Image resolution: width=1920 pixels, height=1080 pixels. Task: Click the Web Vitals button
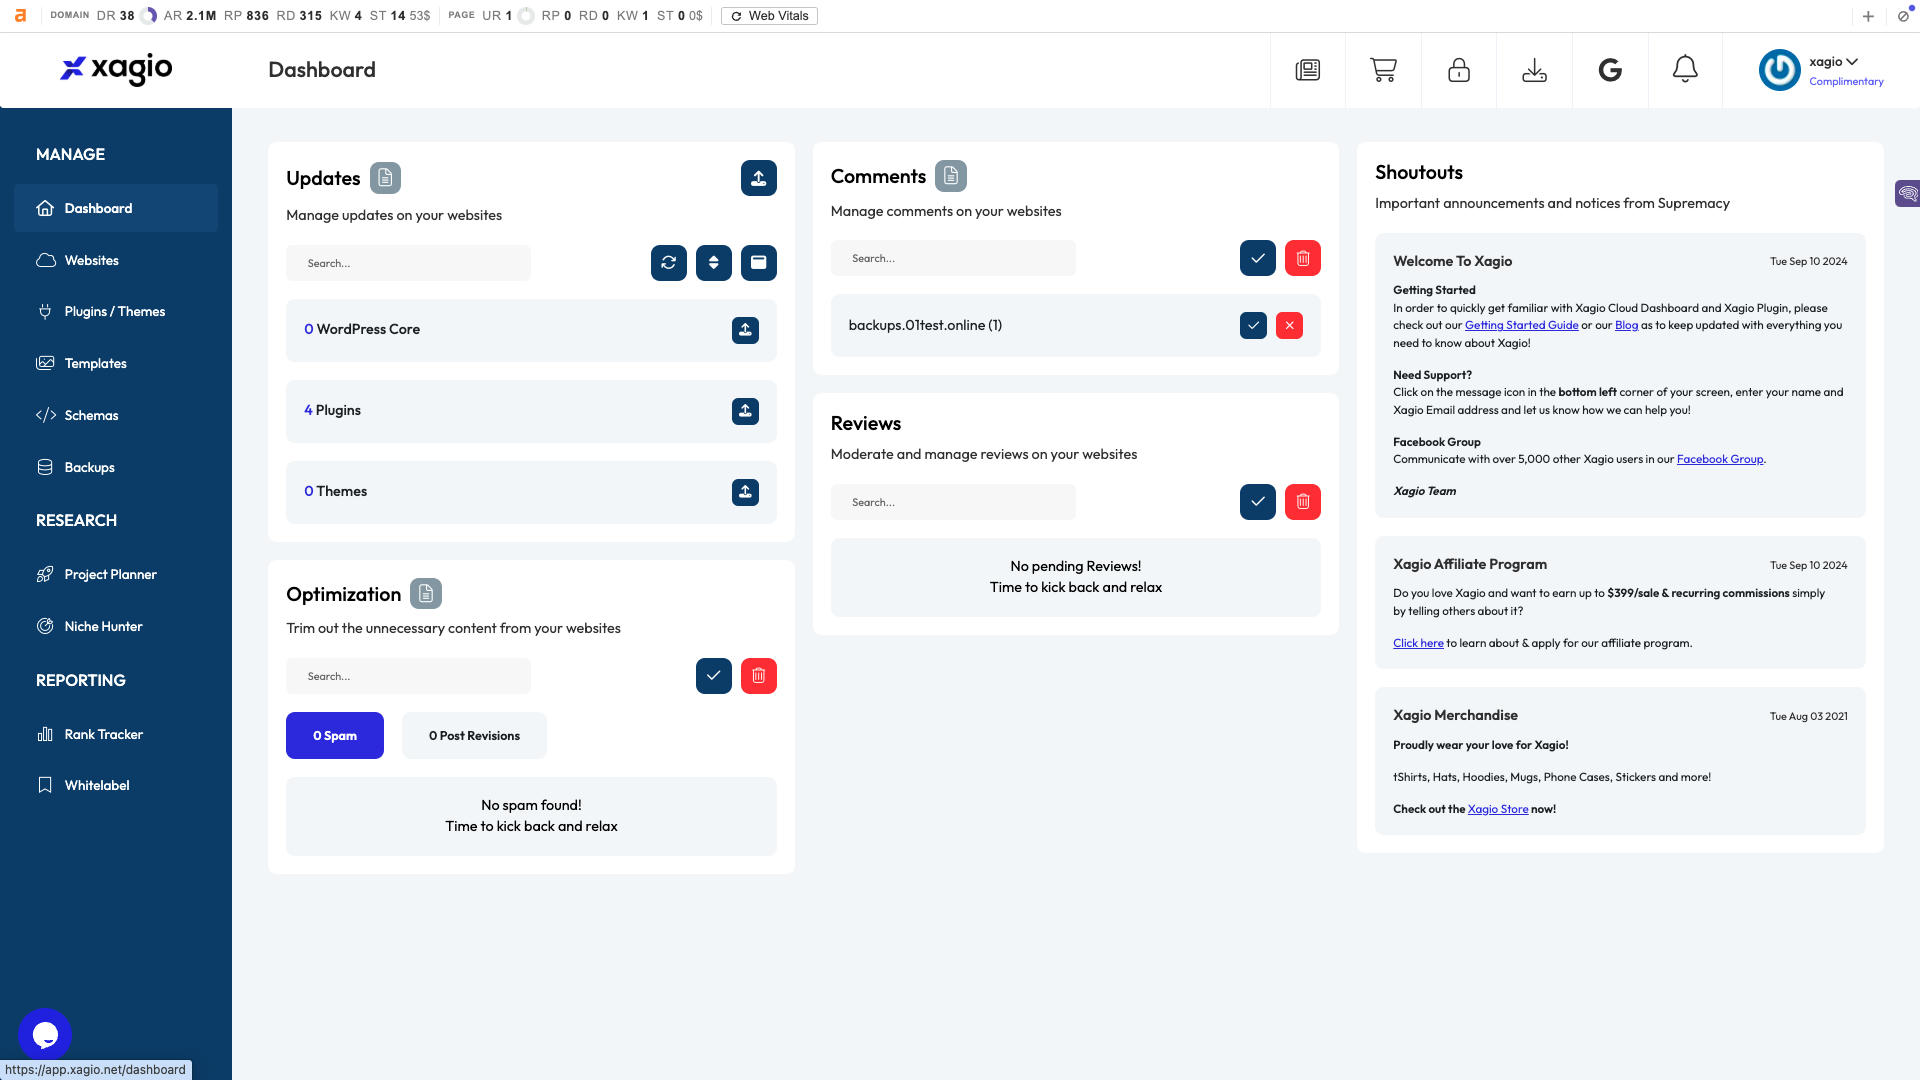coord(769,16)
